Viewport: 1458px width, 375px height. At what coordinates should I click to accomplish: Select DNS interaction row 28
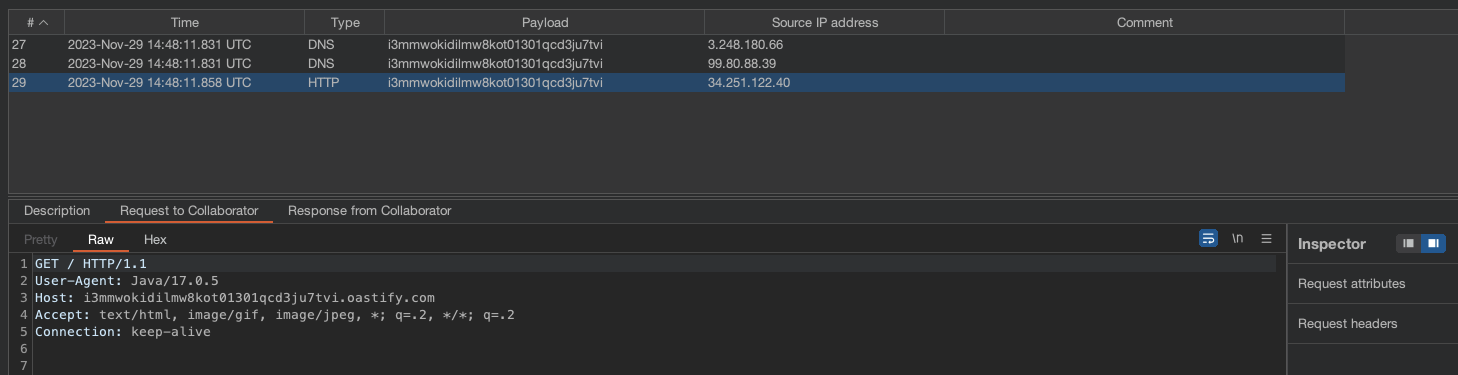[x=676, y=64]
